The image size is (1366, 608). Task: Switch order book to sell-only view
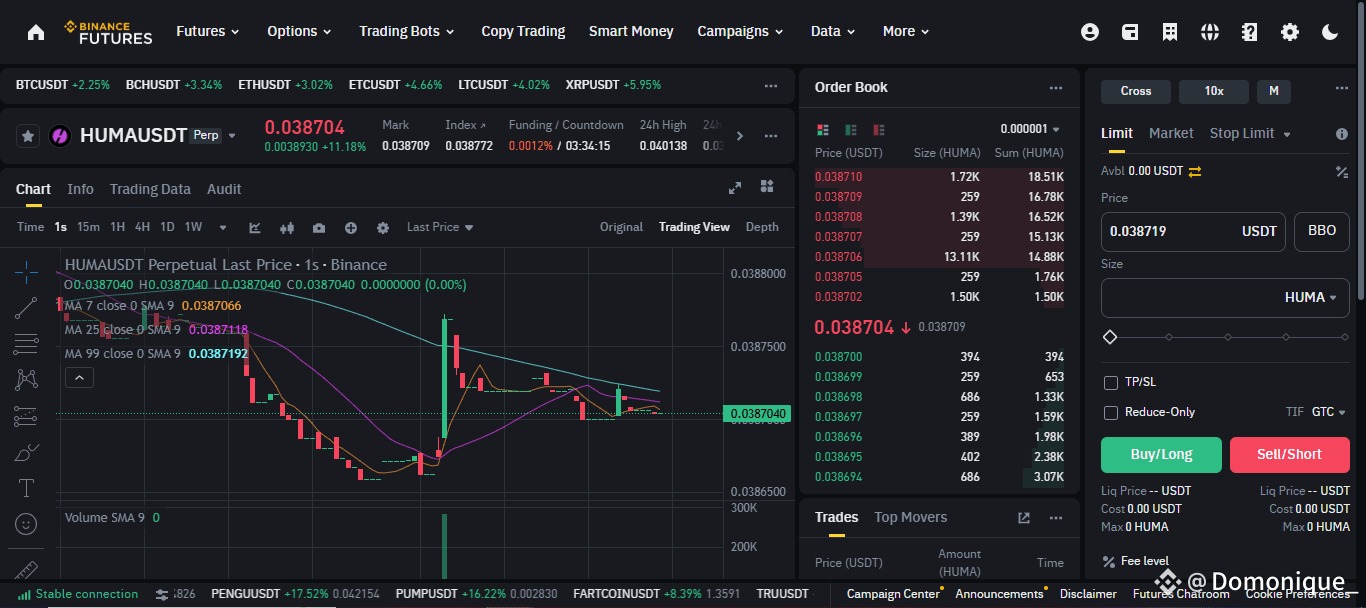[x=876, y=131]
